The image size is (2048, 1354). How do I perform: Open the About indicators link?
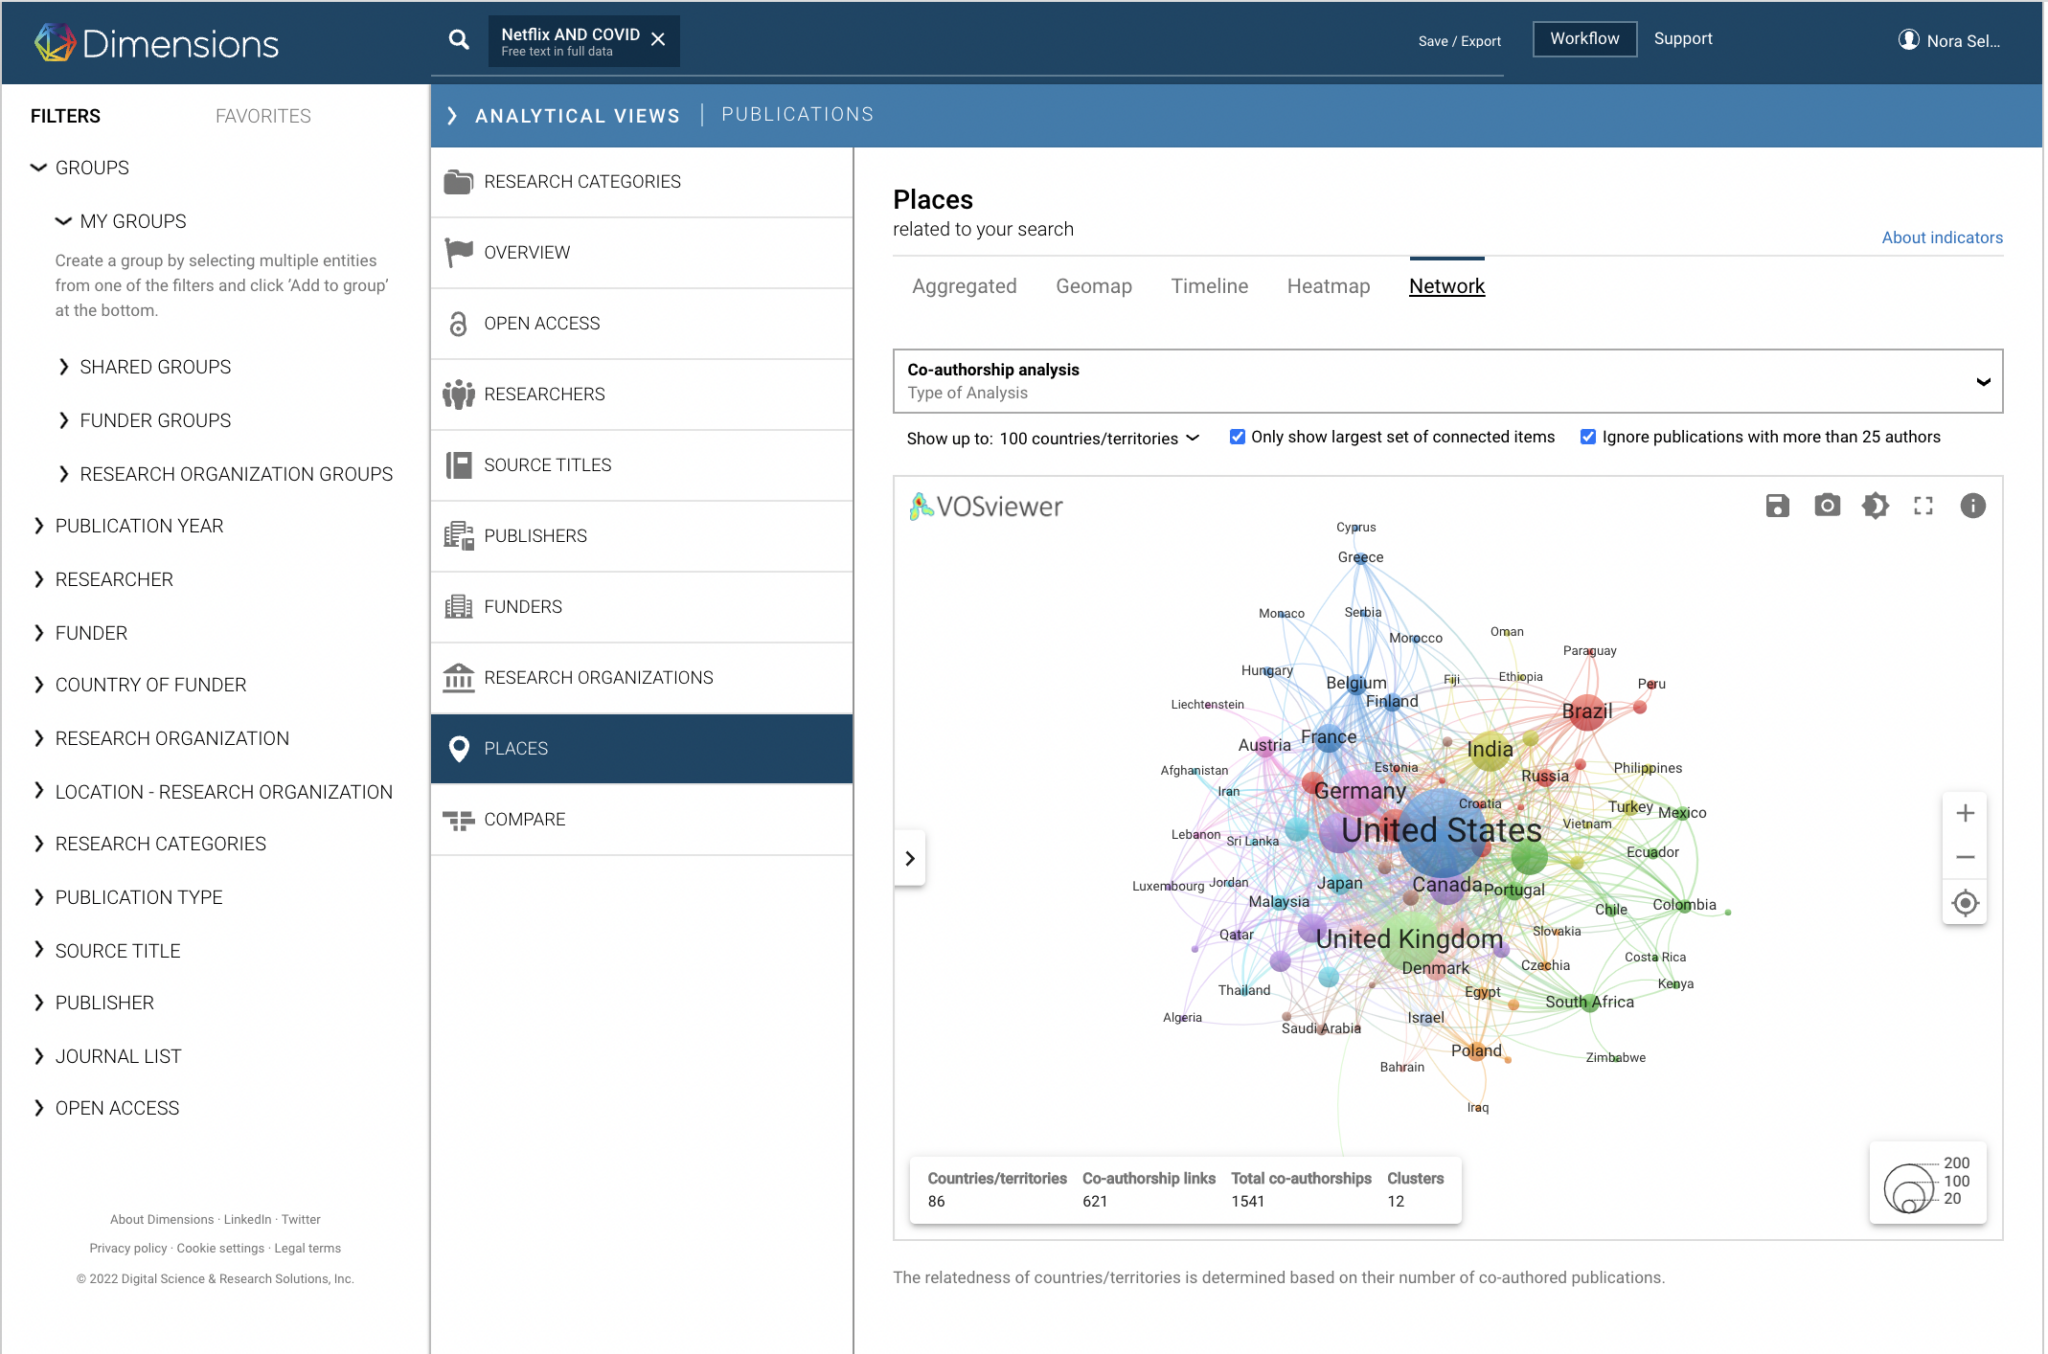coord(1941,237)
